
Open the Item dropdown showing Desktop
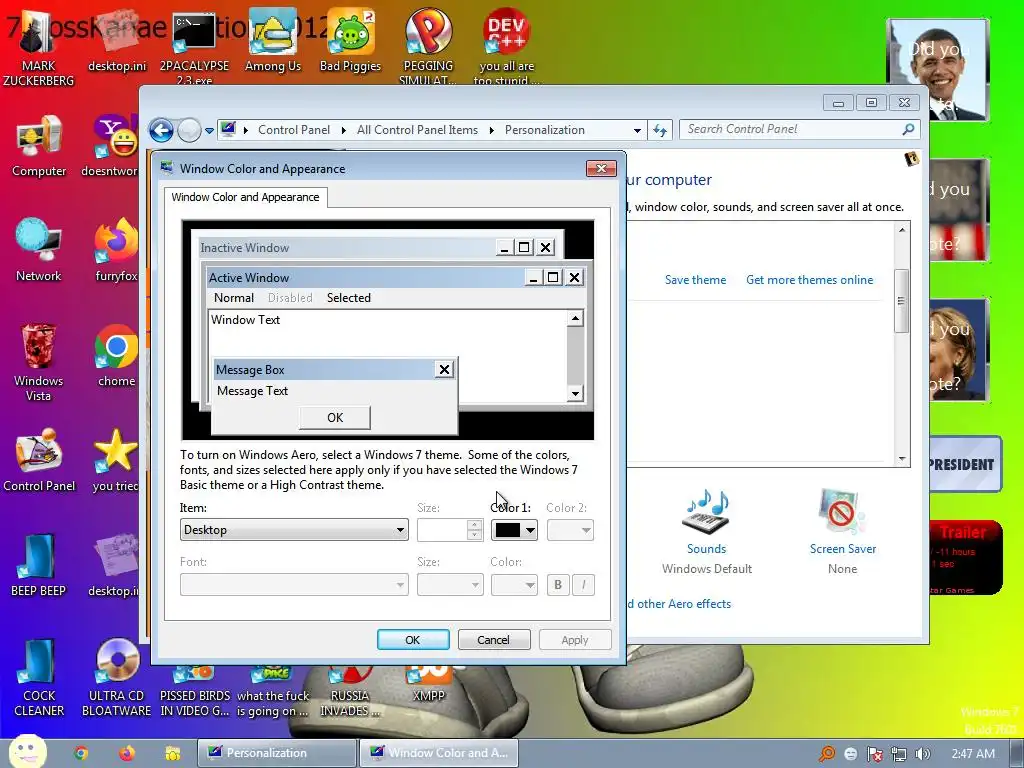[294, 530]
